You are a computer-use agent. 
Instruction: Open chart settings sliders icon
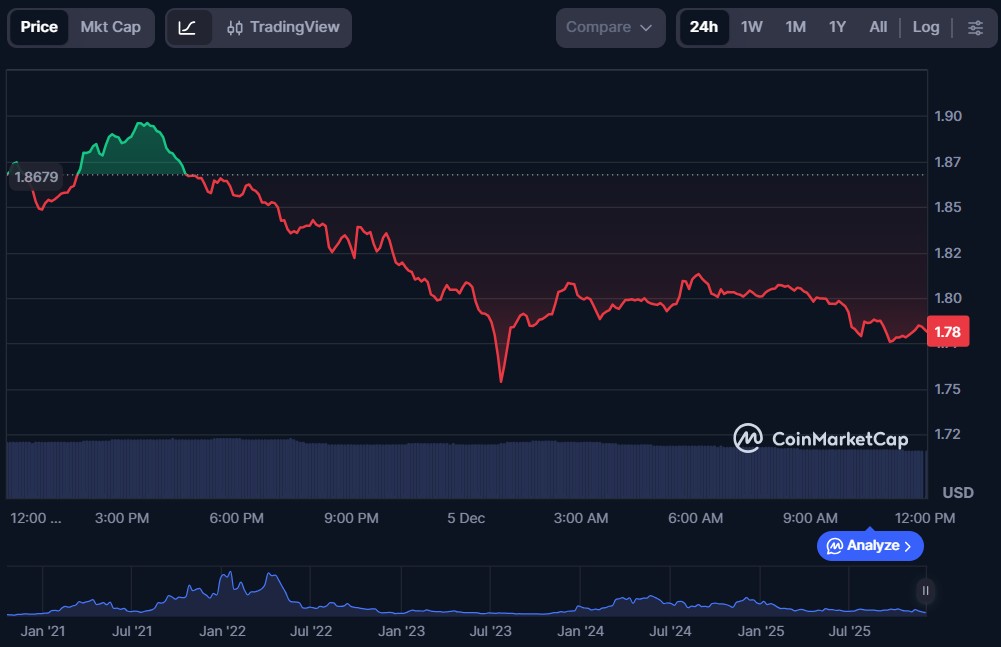tap(975, 27)
